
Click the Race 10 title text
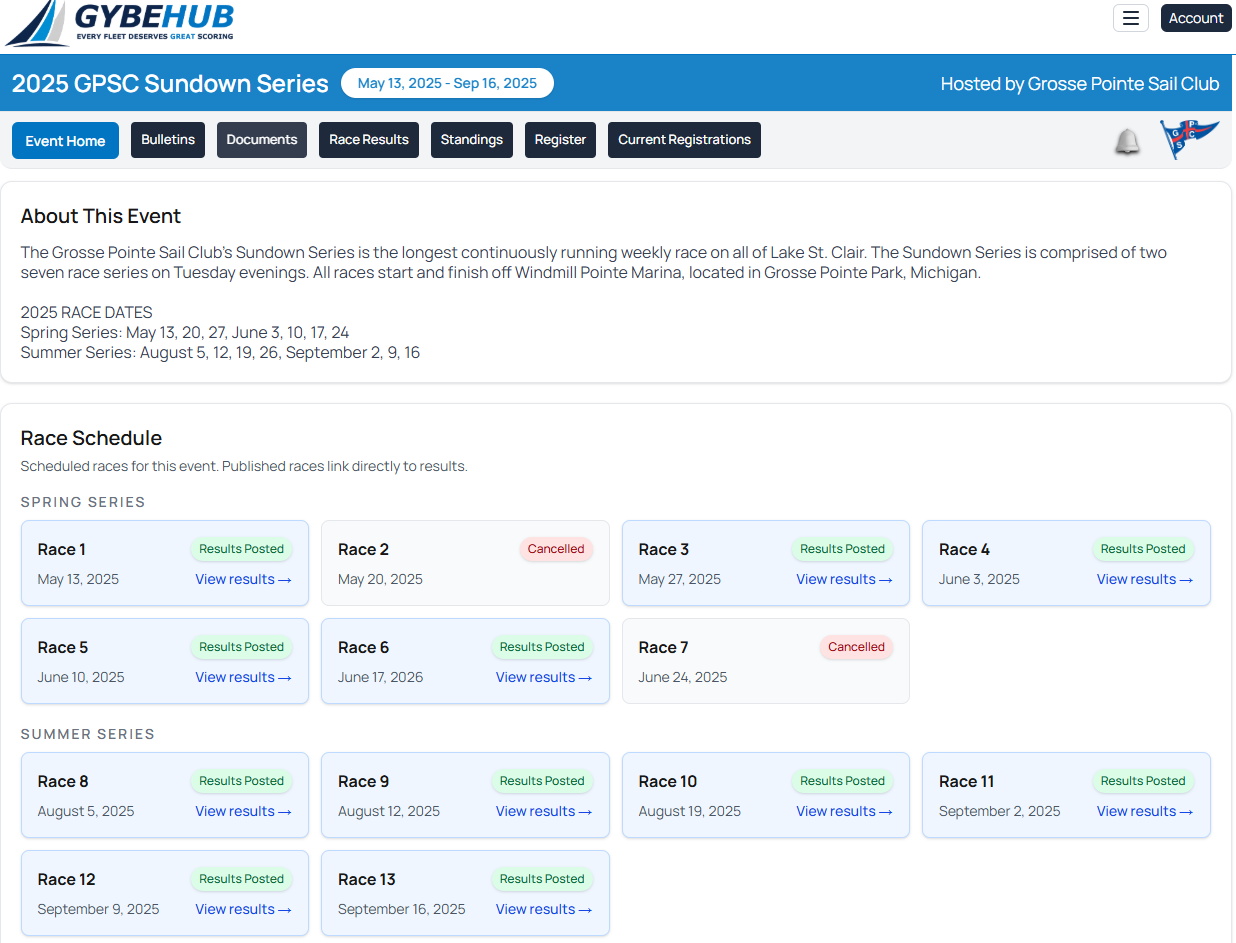click(668, 781)
